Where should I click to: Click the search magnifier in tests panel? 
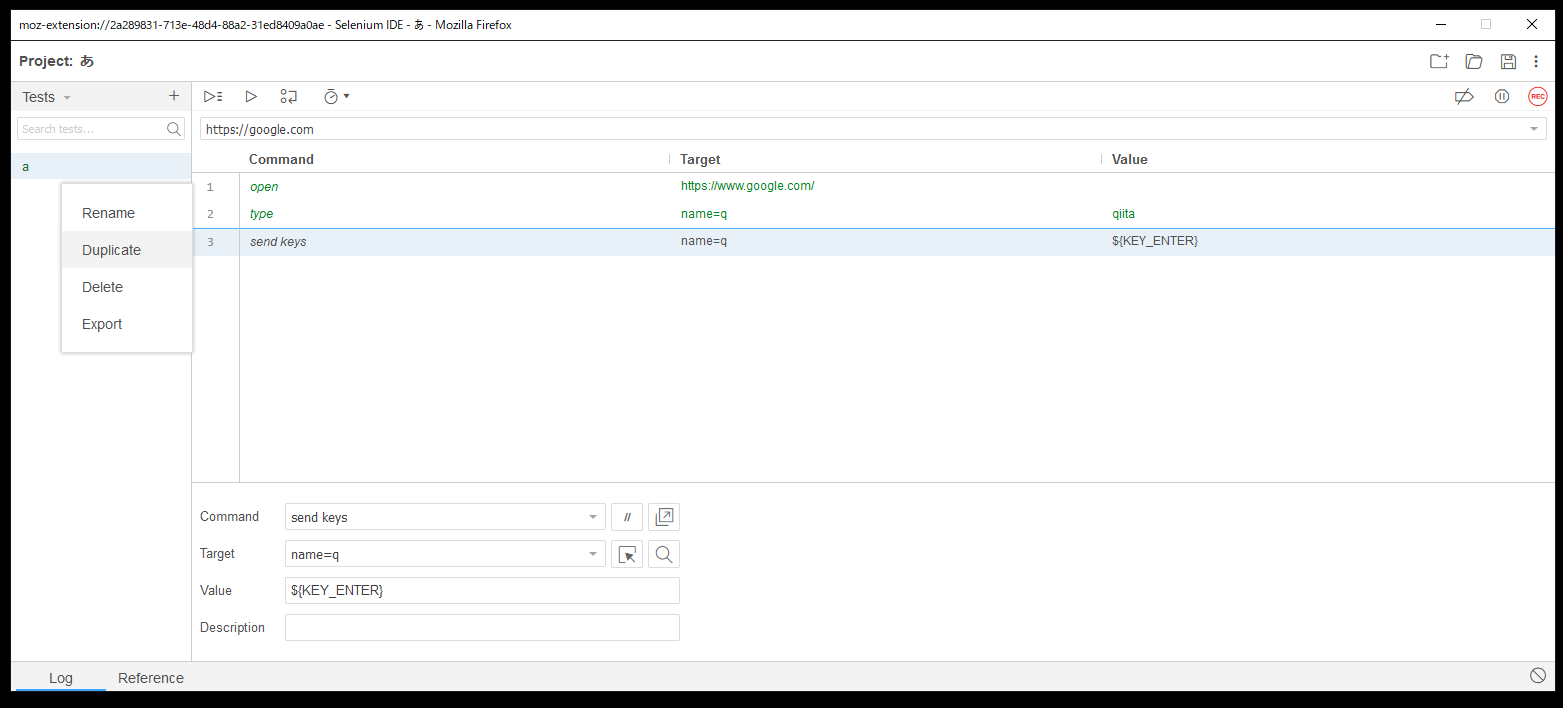174,129
